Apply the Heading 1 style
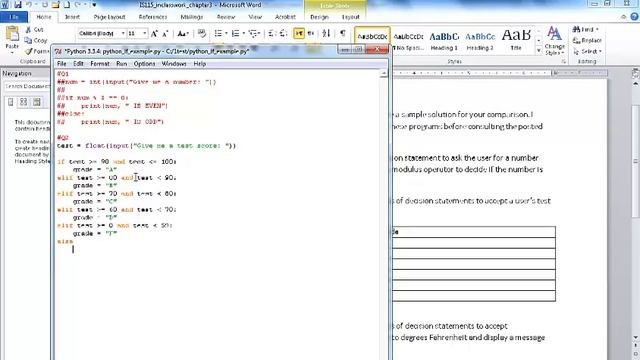The width and height of the screenshot is (640, 360). click(444, 40)
